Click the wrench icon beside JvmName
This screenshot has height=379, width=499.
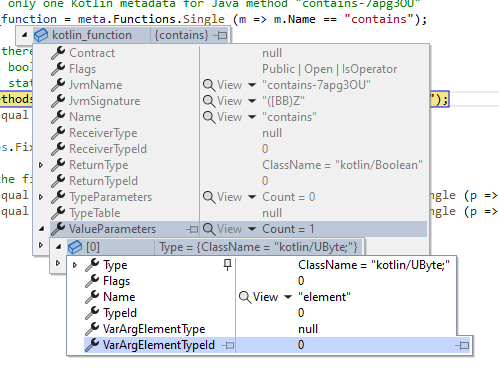tap(58, 85)
